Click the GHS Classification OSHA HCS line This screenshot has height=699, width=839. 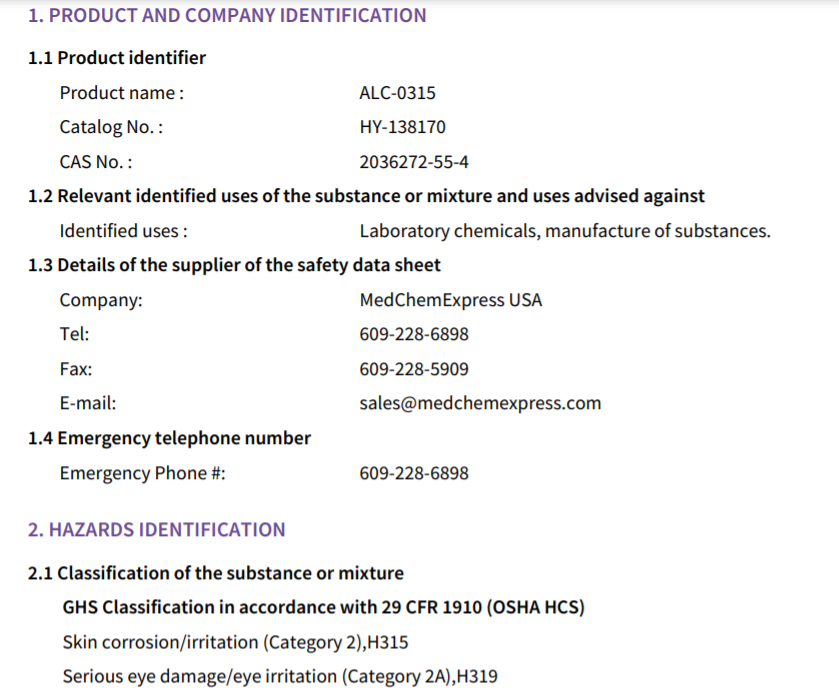pyautogui.click(x=323, y=608)
